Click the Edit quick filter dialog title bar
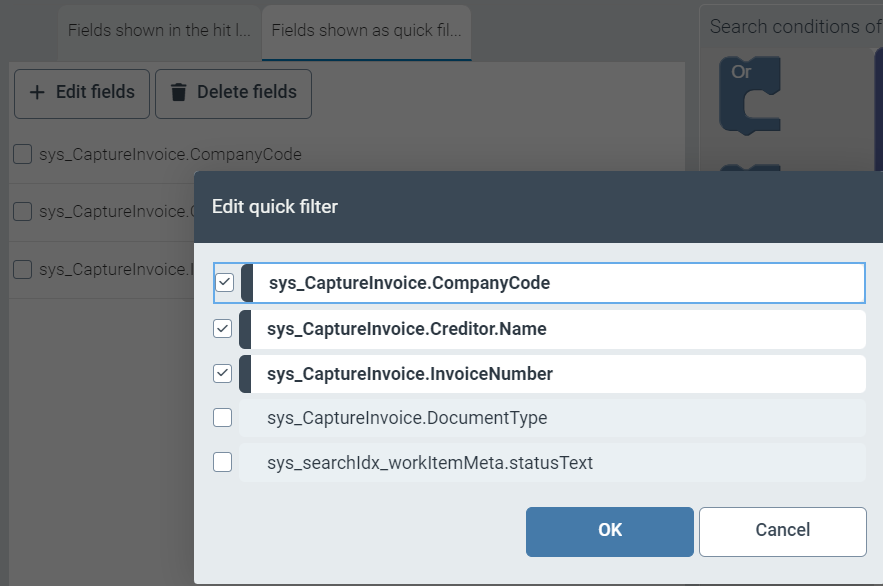 pyautogui.click(x=400, y=206)
